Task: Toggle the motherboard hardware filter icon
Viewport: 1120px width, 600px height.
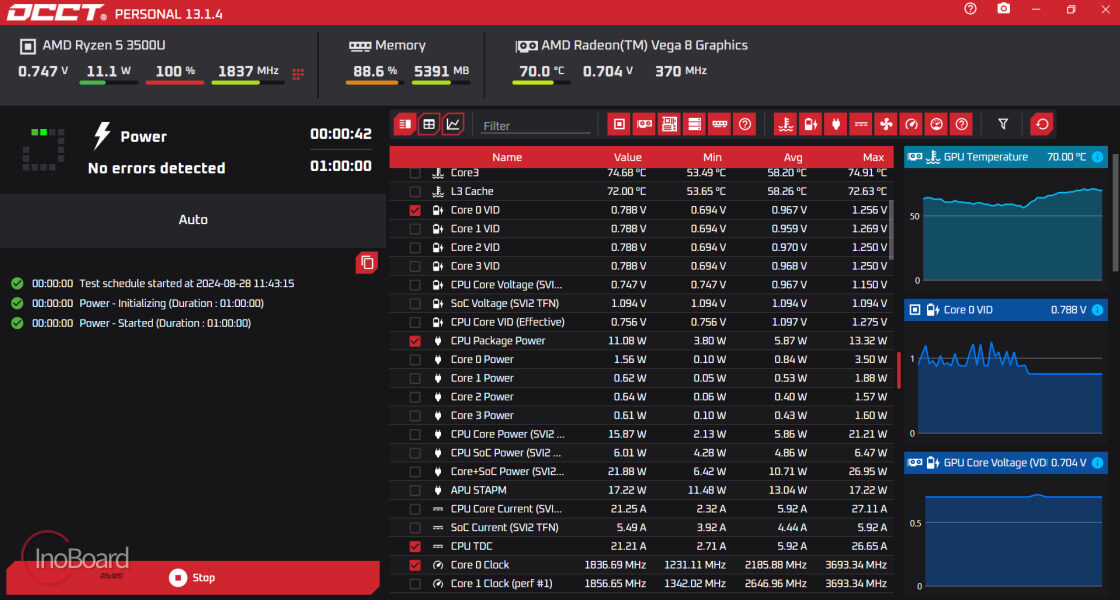Action: click(x=669, y=124)
